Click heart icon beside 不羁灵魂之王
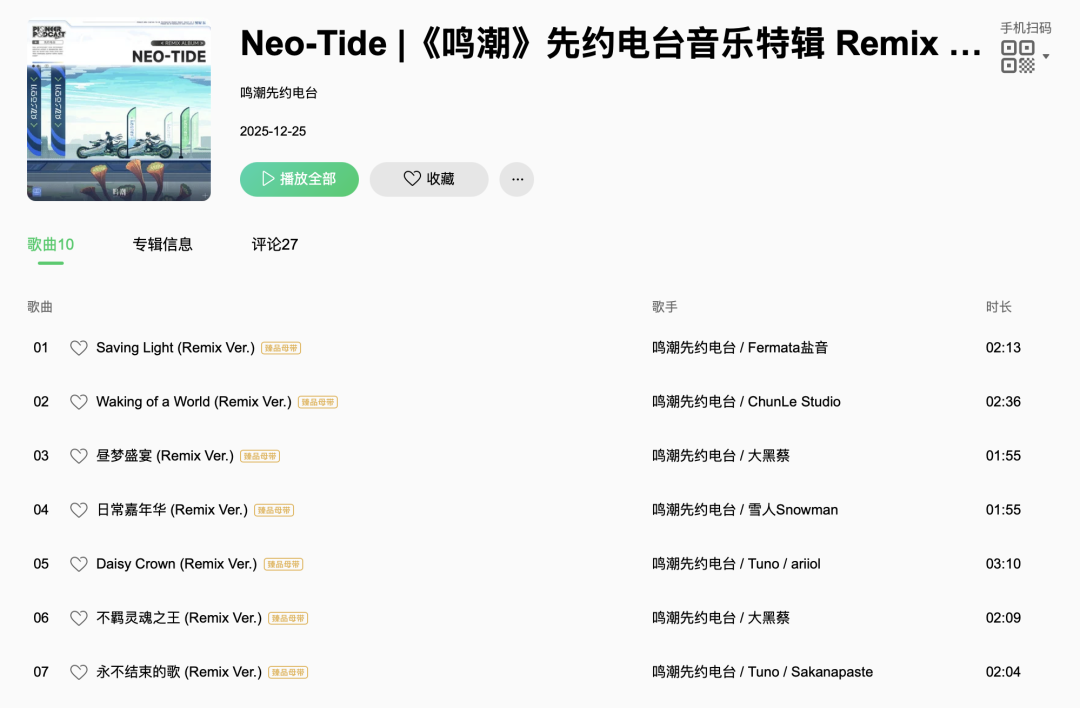The width and height of the screenshot is (1080, 708). point(78,618)
